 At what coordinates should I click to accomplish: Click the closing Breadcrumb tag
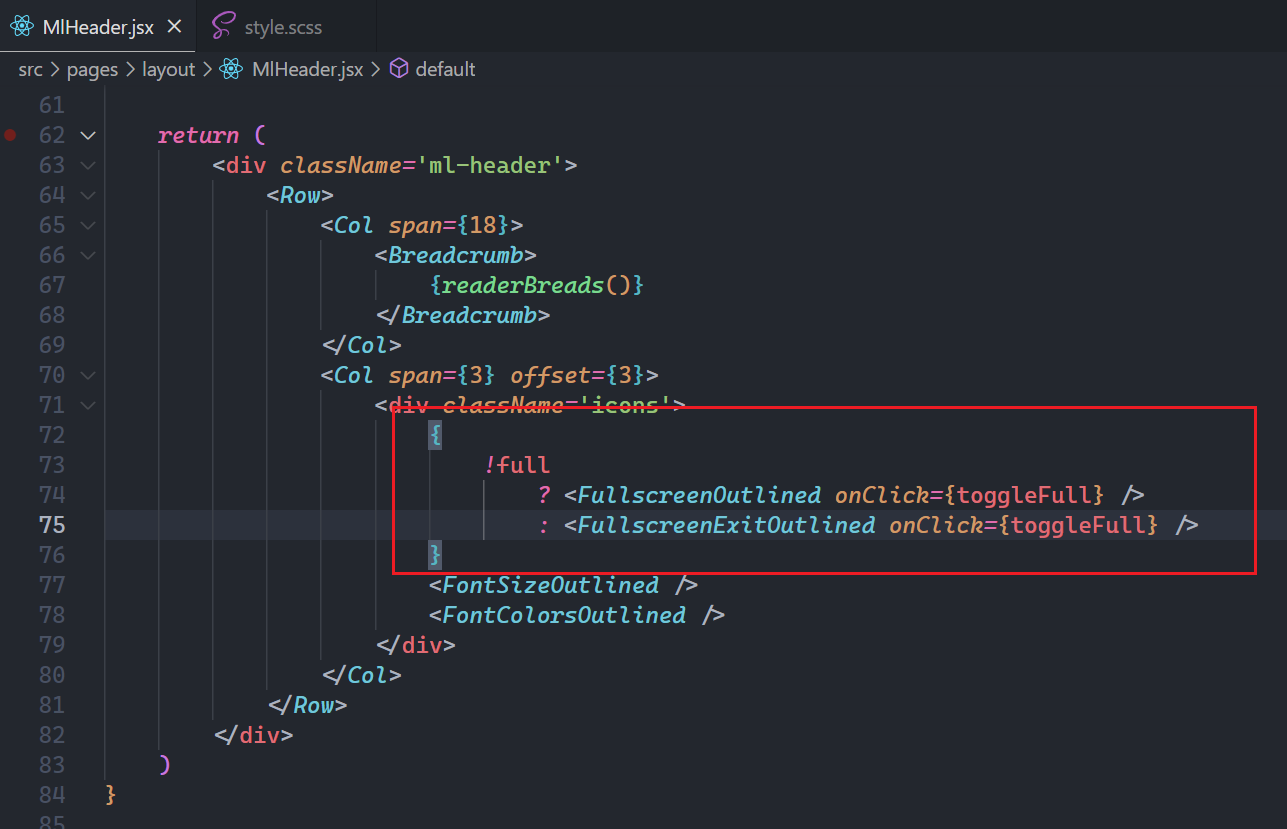(x=463, y=315)
